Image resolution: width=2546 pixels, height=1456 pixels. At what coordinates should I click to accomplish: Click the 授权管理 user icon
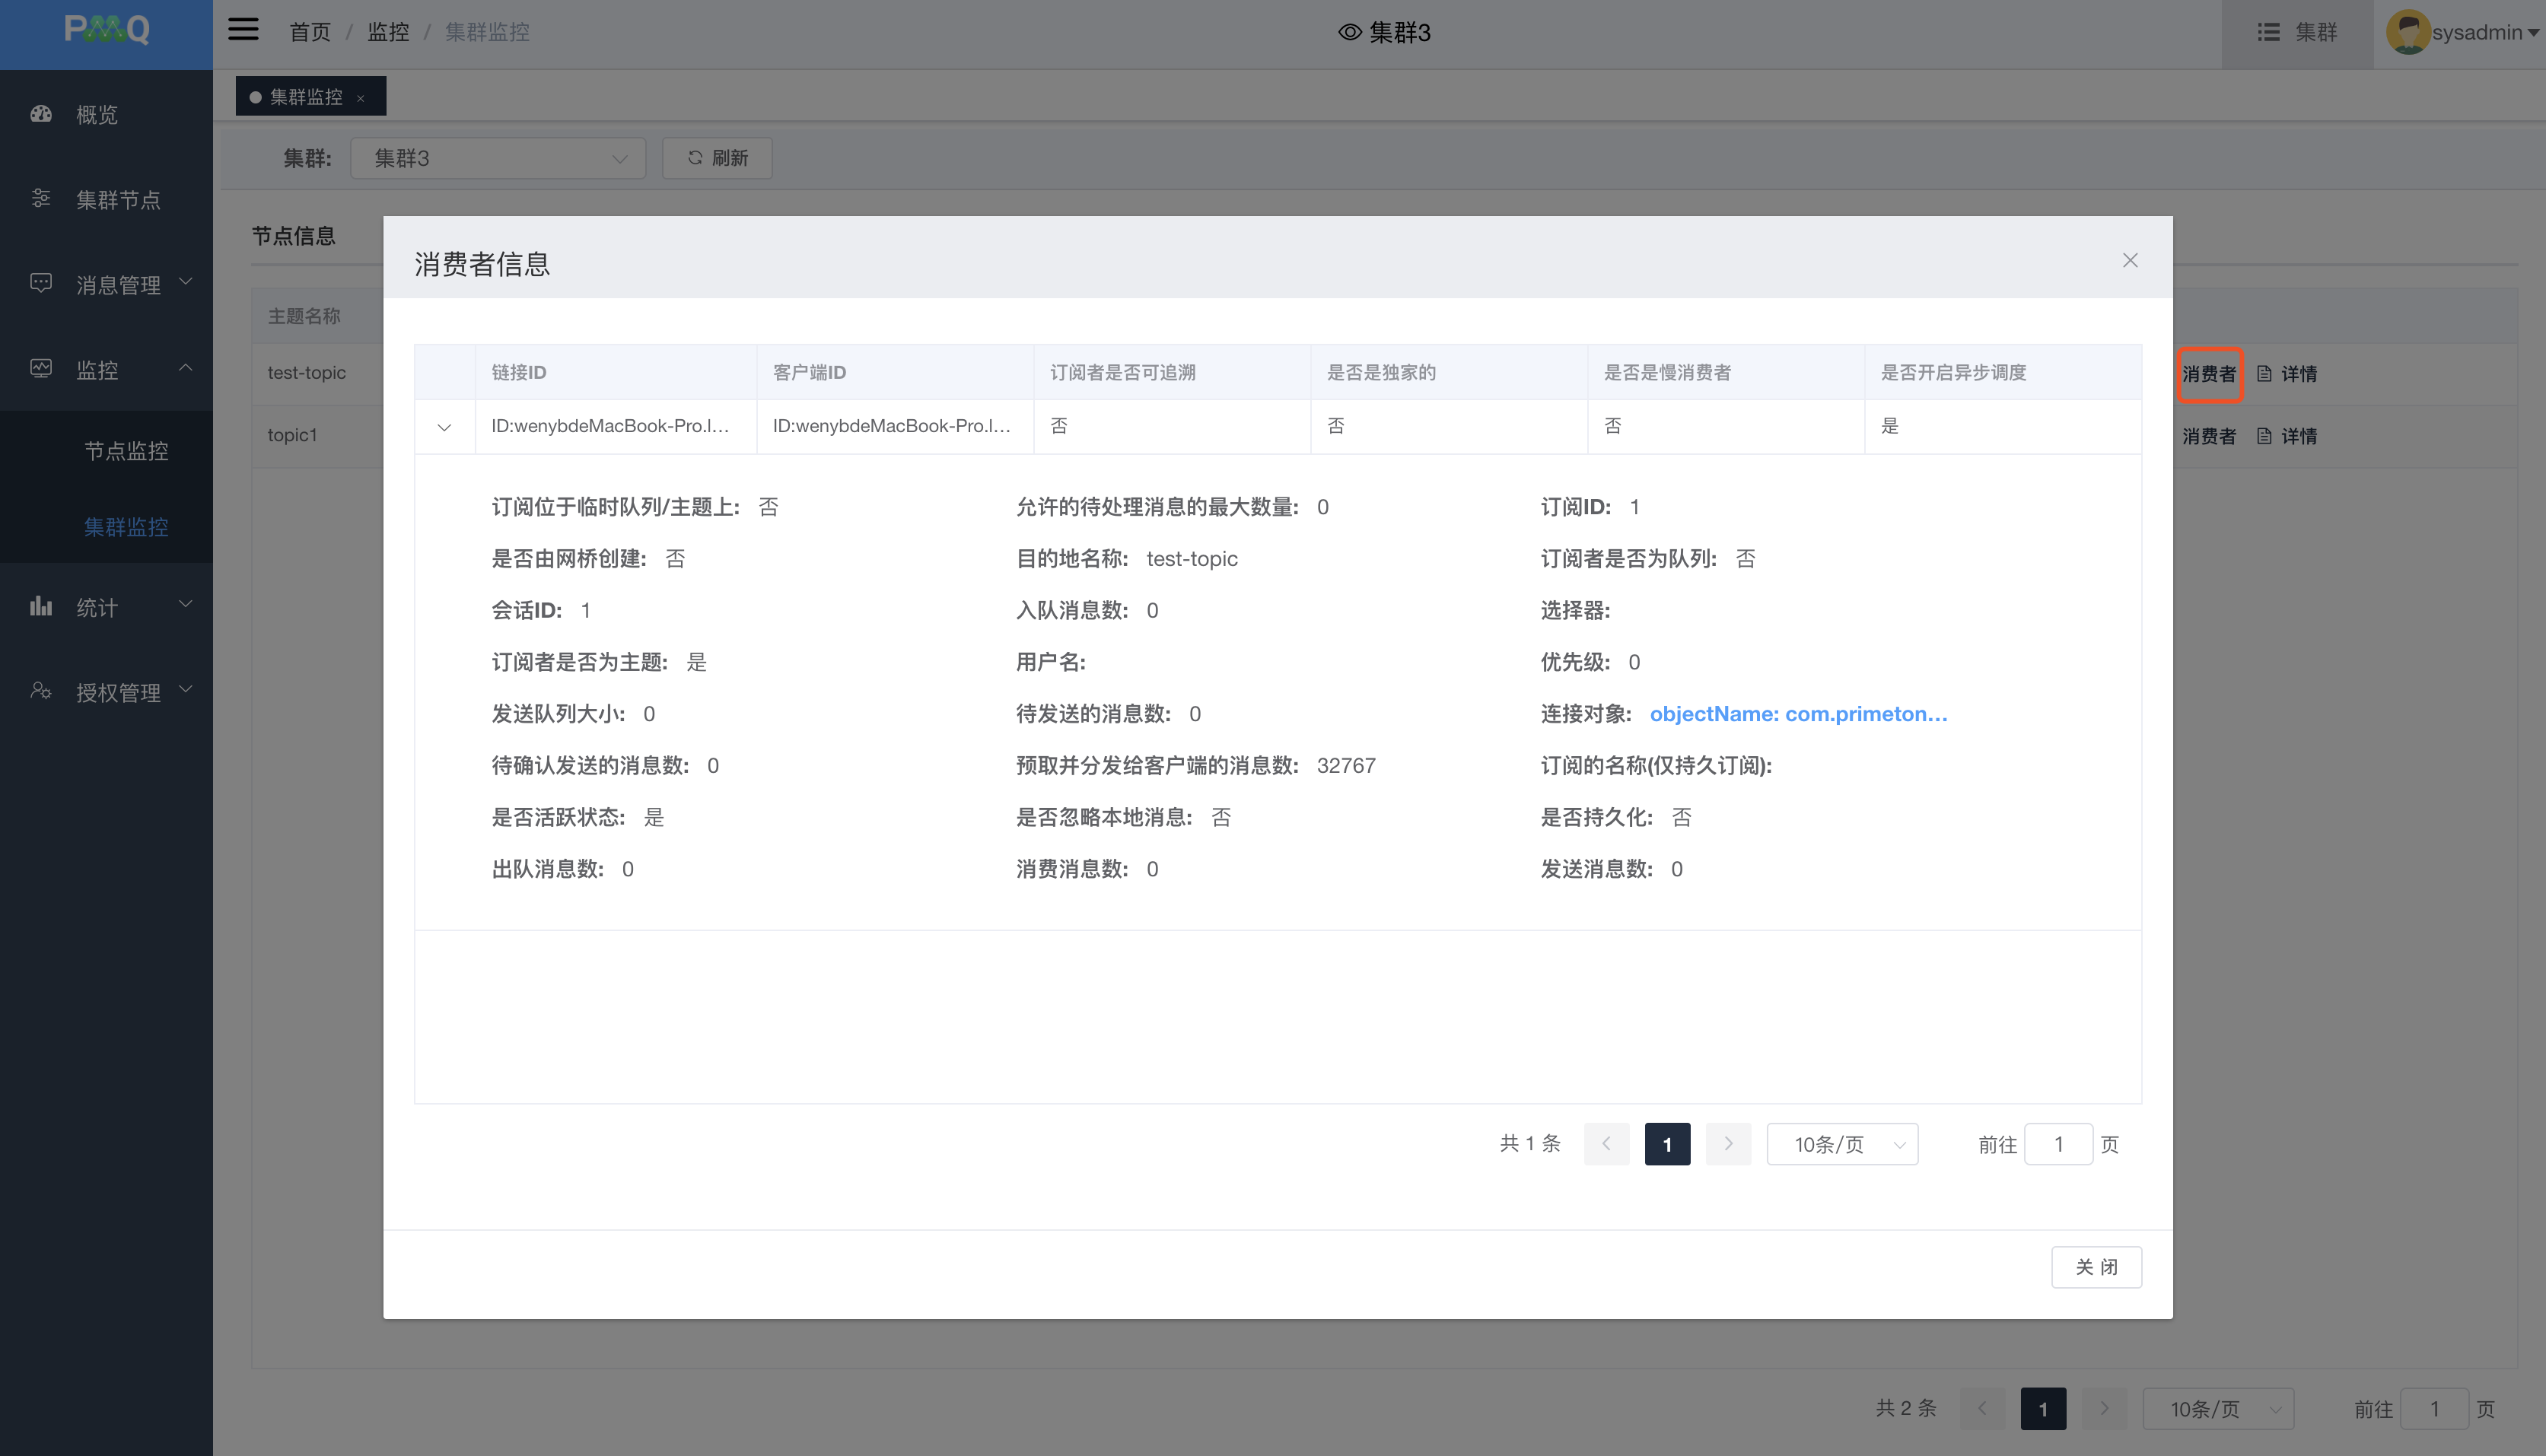41,691
